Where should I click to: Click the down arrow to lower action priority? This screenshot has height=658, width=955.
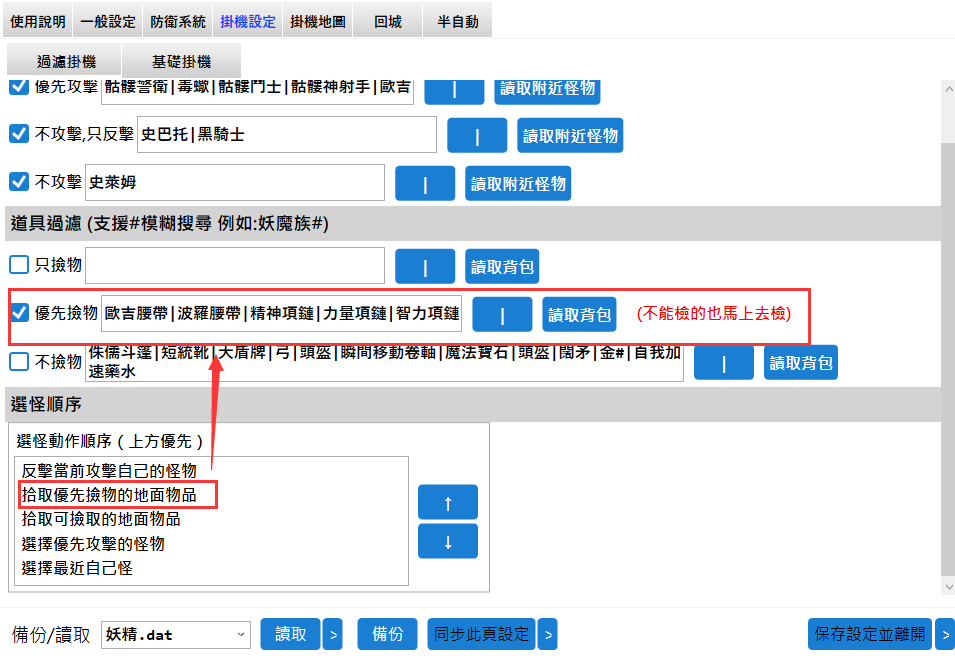tap(447, 541)
